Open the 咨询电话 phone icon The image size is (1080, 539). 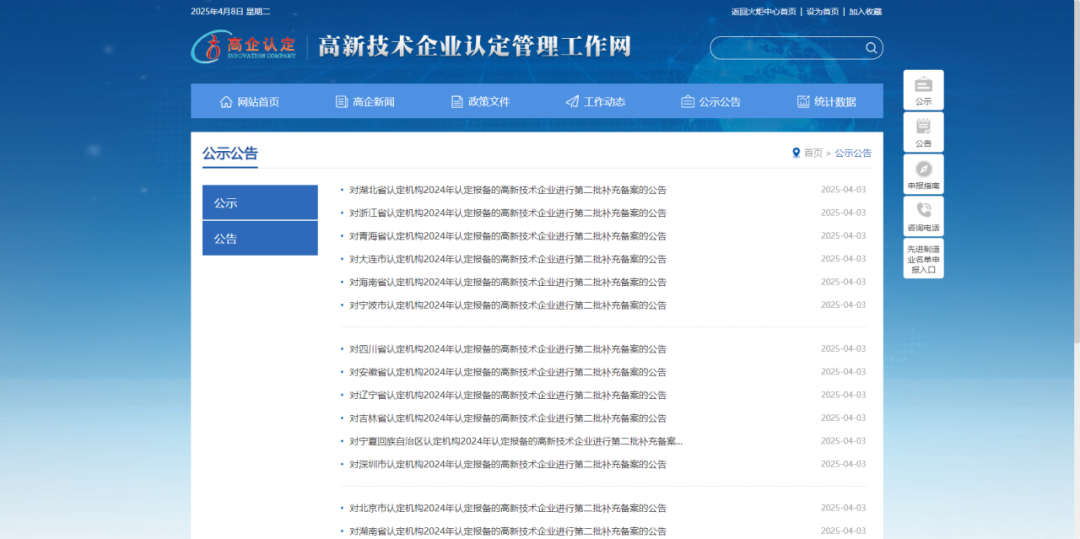tap(923, 216)
